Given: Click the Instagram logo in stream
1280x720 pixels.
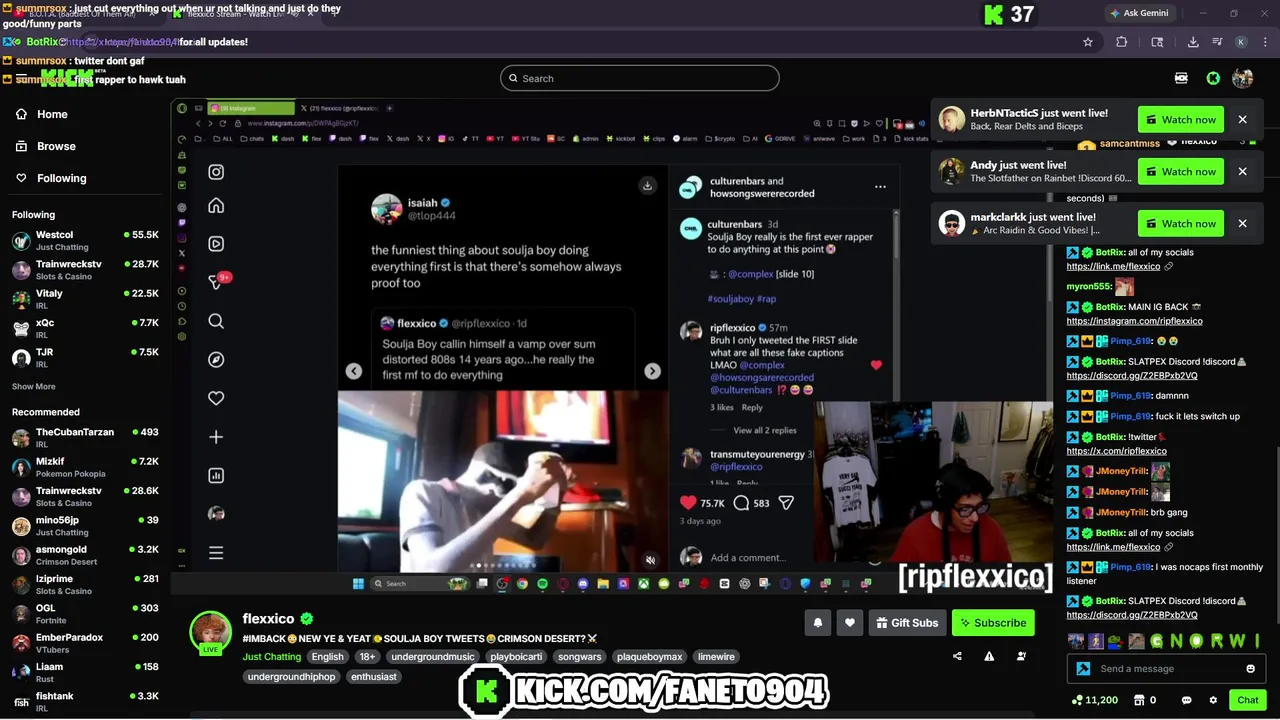Looking at the screenshot, I should click(216, 172).
